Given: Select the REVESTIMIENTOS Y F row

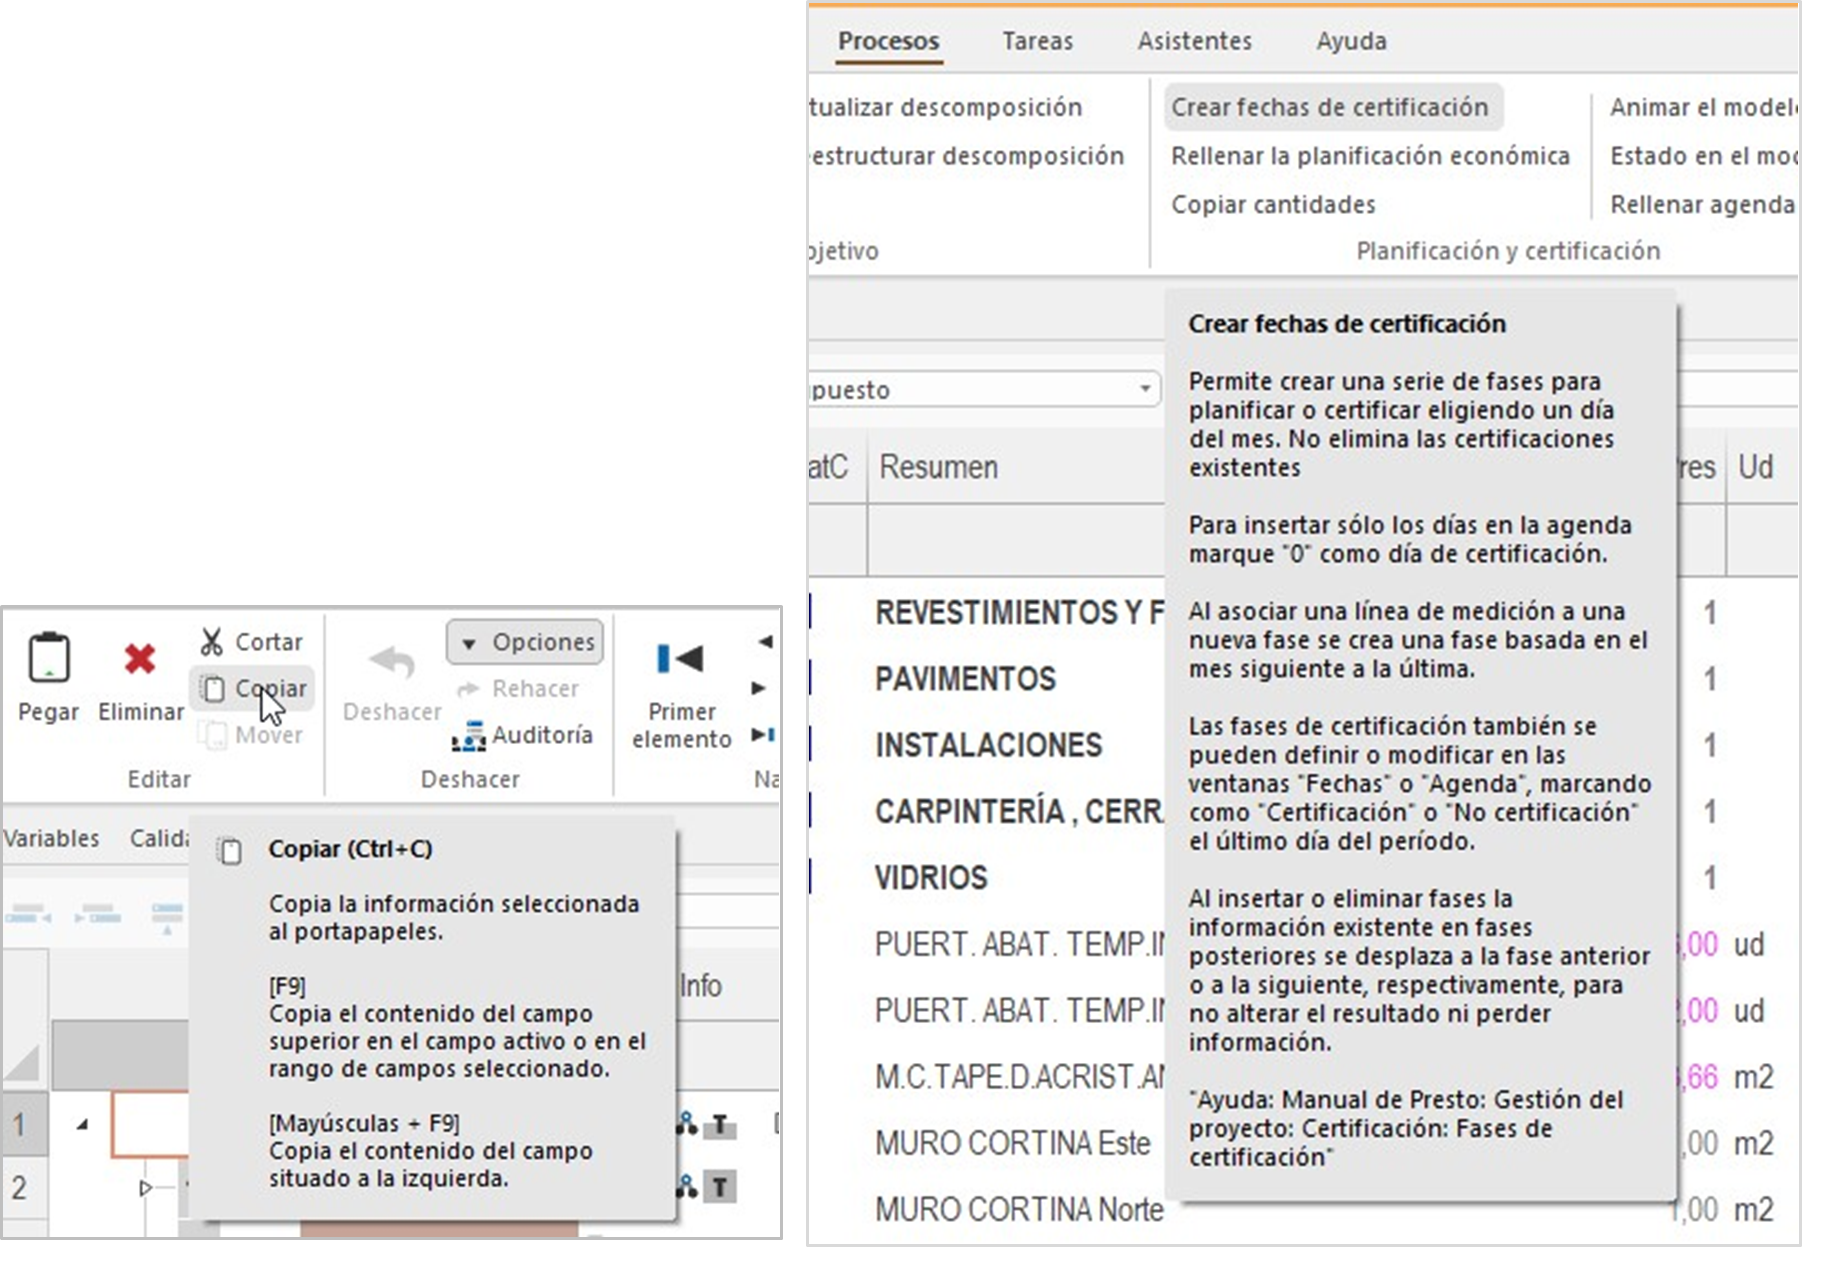Looking at the screenshot, I should 1019,612.
